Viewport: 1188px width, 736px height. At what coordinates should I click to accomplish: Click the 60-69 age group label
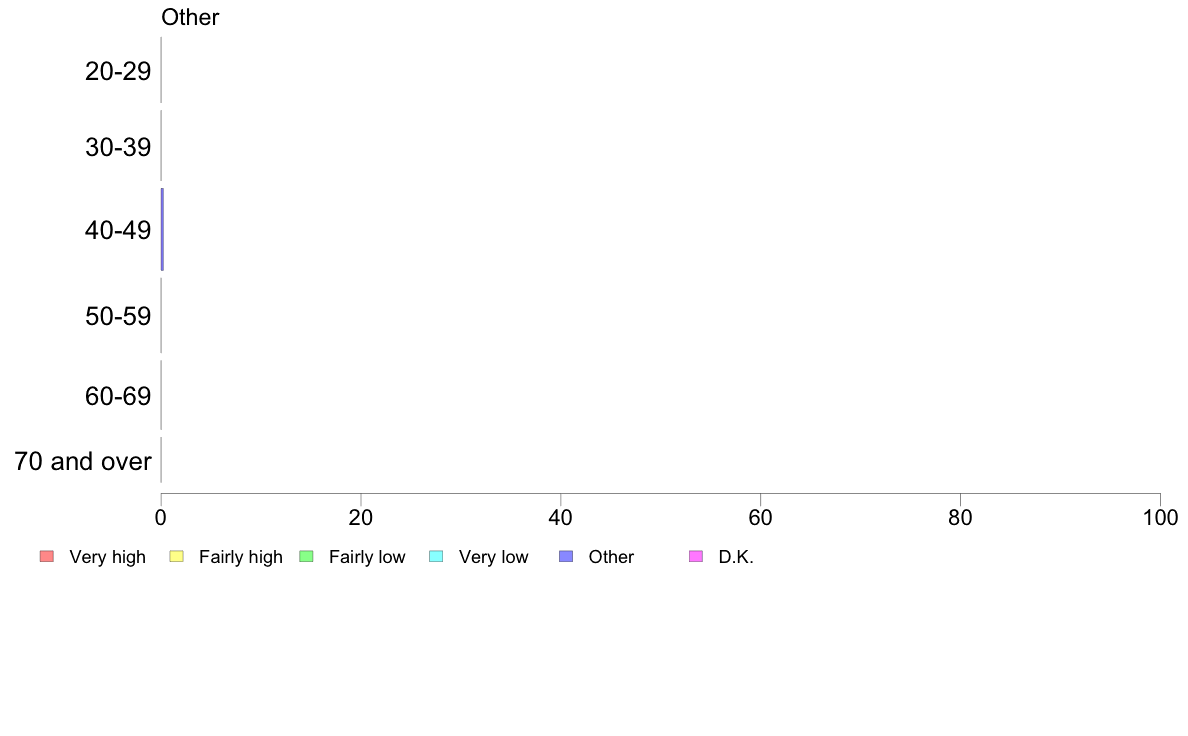pyautogui.click(x=117, y=396)
